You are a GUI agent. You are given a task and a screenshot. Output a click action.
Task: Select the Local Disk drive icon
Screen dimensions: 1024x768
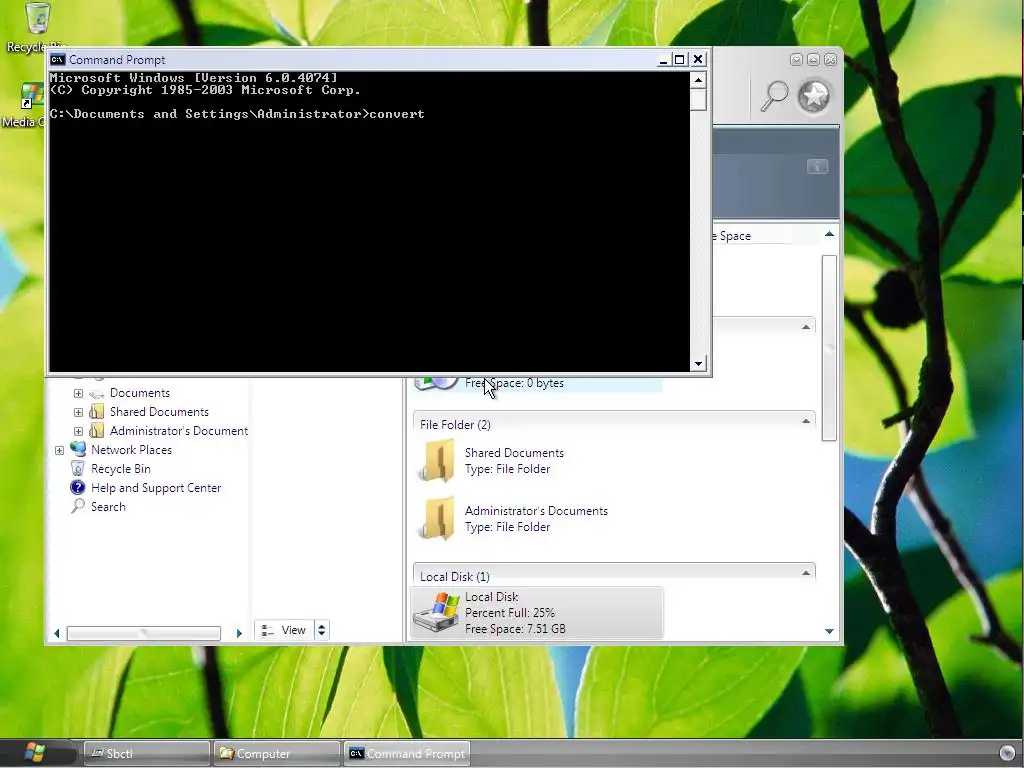click(x=437, y=613)
